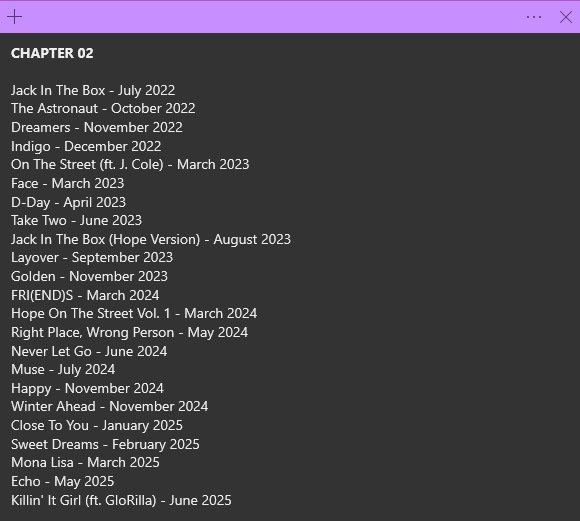This screenshot has height=521, width=580.
Task: Place cursor on 'Muse - July 2024'
Action: click(63, 370)
